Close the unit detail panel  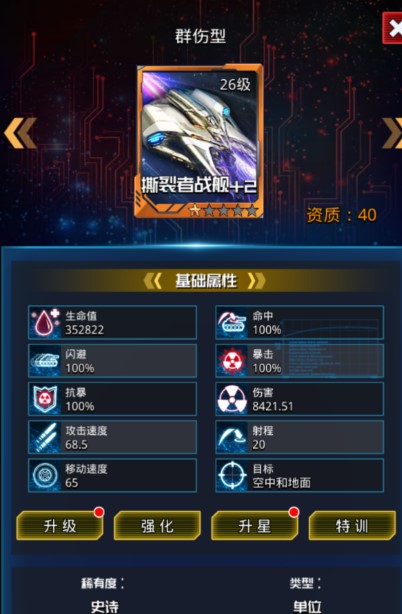393,28
